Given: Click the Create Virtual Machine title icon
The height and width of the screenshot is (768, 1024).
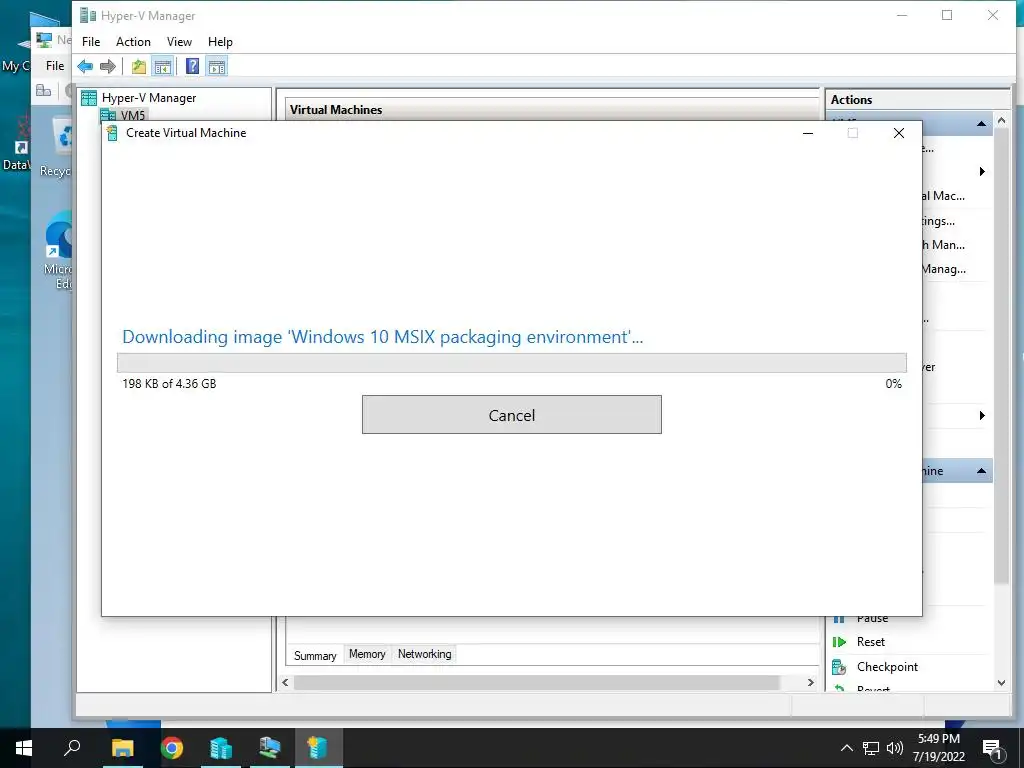Looking at the screenshot, I should pos(112,133).
